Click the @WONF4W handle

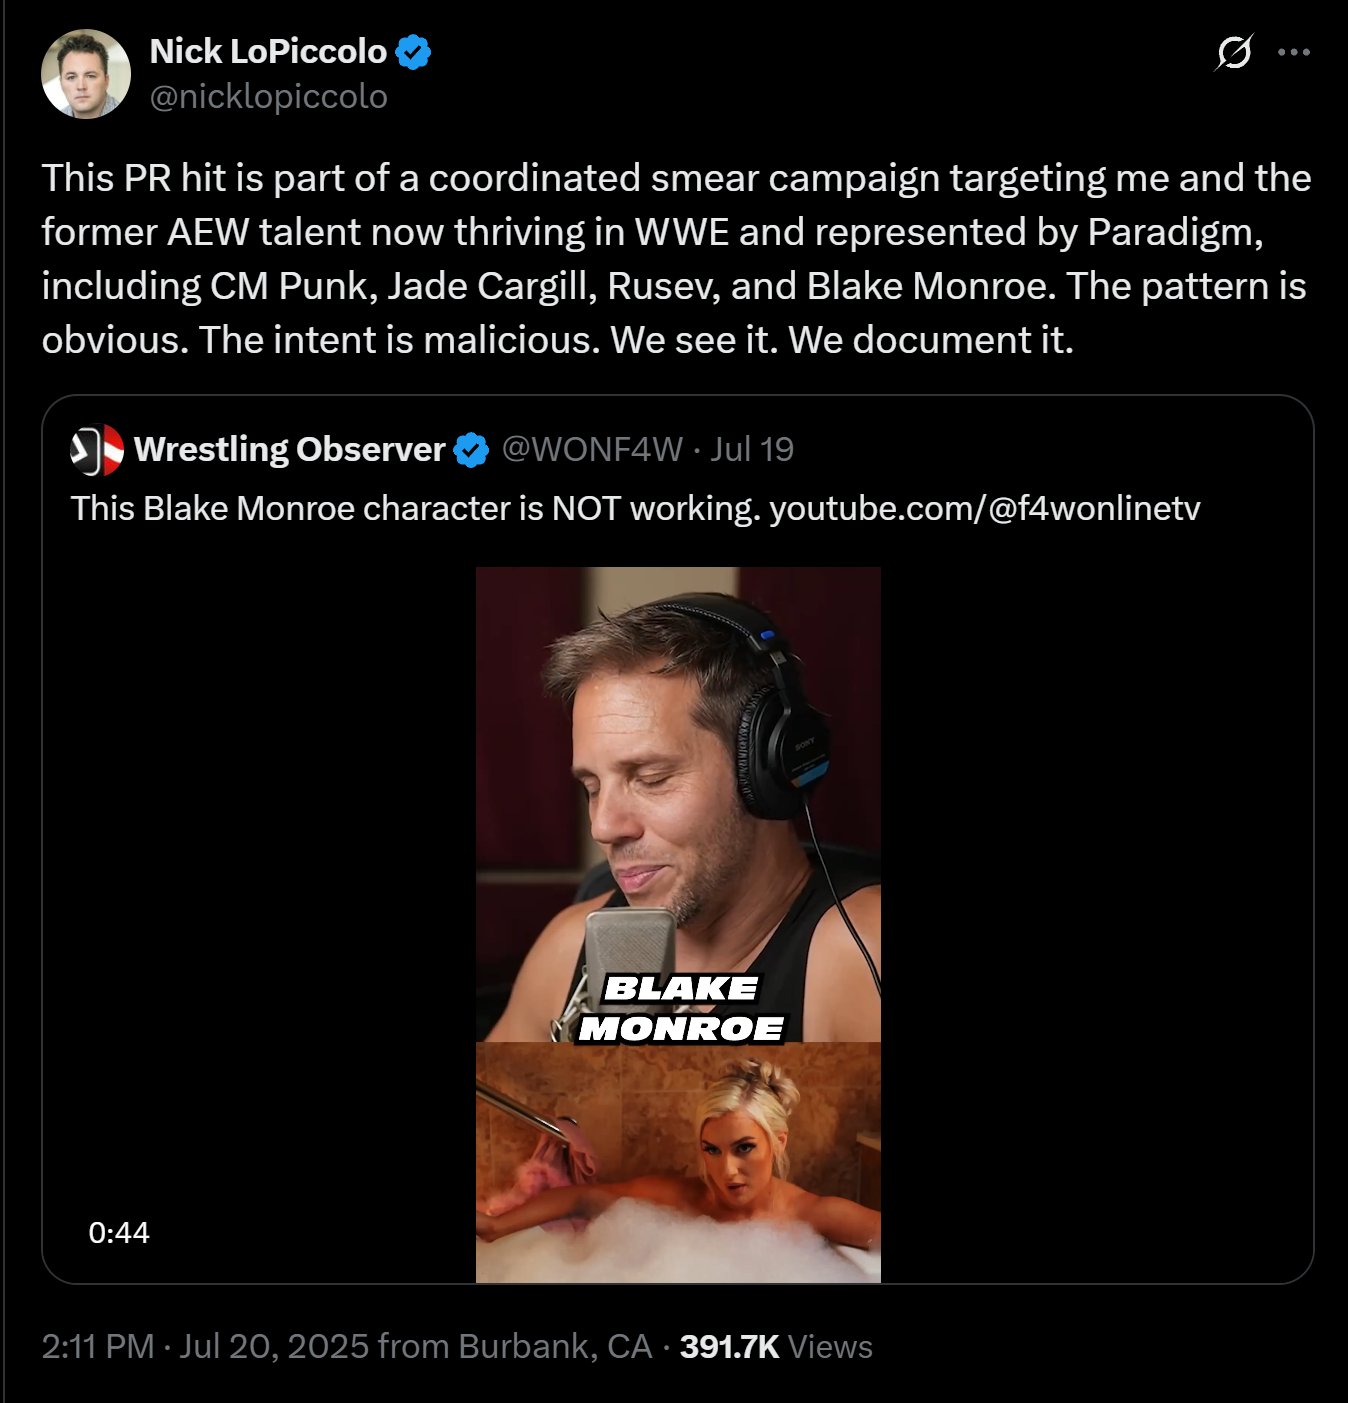592,450
